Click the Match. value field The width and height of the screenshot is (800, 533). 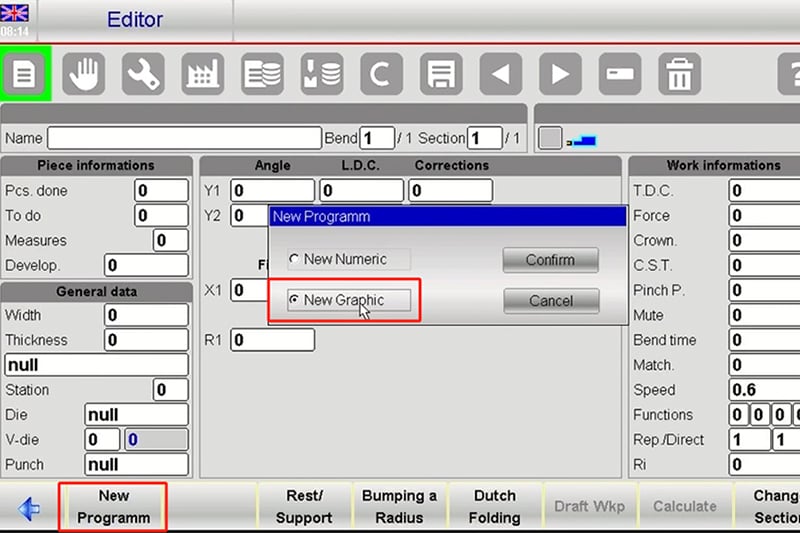coord(764,365)
